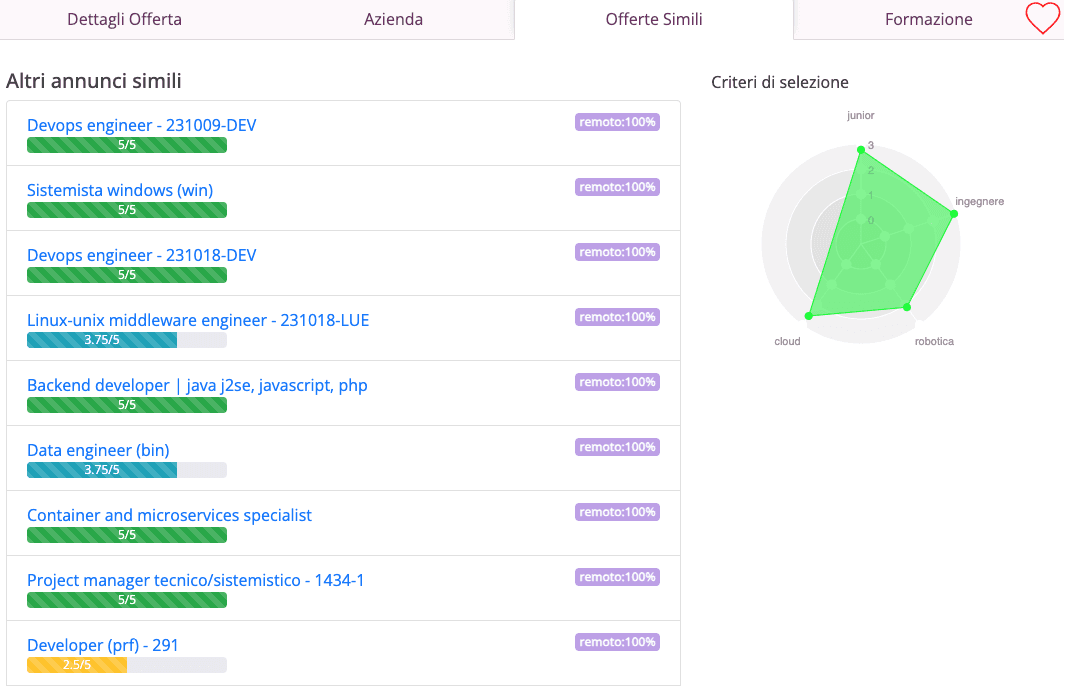The width and height of the screenshot is (1066, 686).
Task: Click 5/5 score bar under Project manager tecnico
Action: (126, 600)
